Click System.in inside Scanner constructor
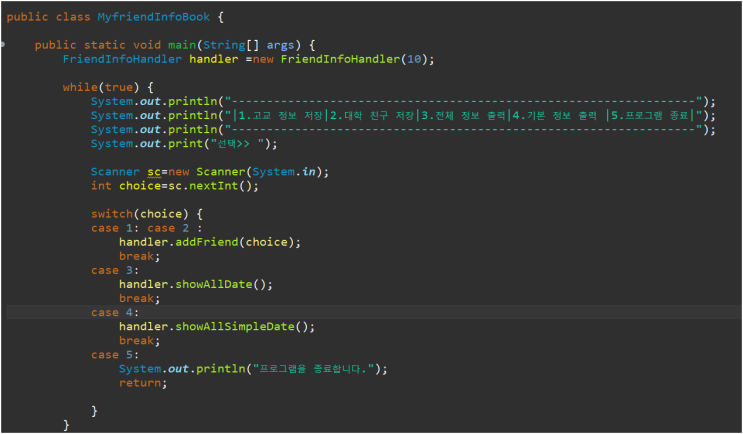The height and width of the screenshot is (434, 743). [284, 172]
